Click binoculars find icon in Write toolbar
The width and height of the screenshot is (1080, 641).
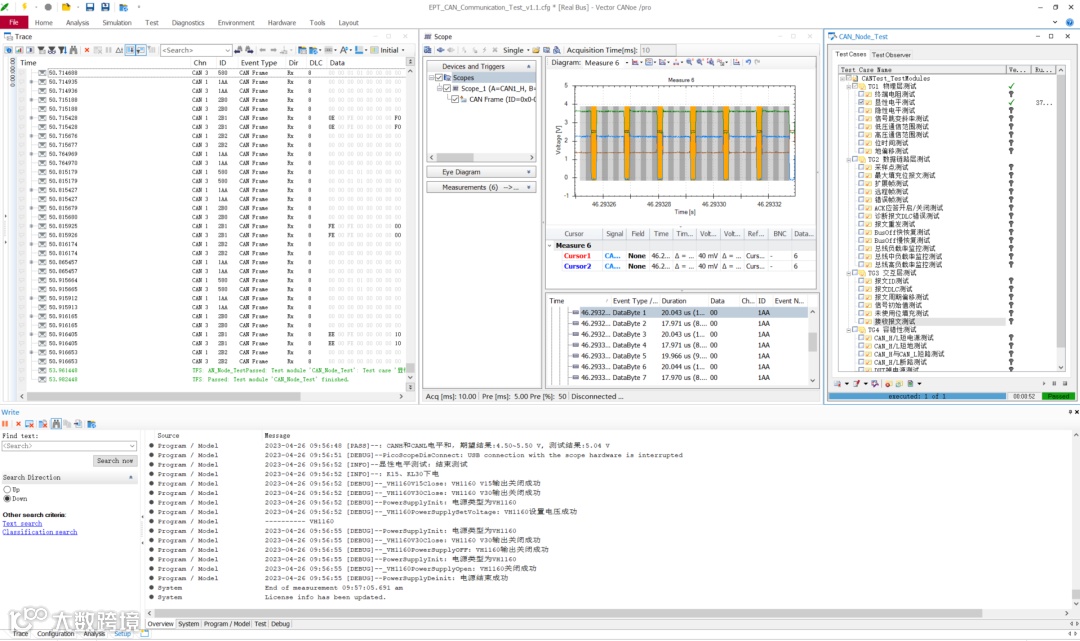56,424
